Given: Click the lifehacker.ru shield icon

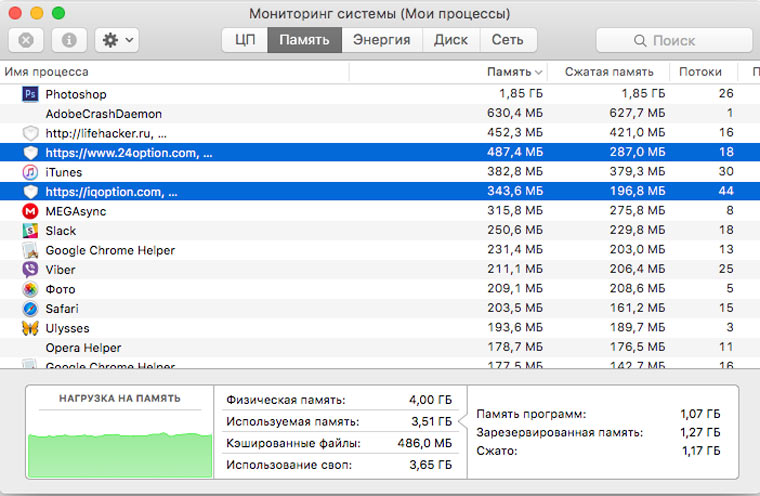Looking at the screenshot, I should [x=30, y=133].
